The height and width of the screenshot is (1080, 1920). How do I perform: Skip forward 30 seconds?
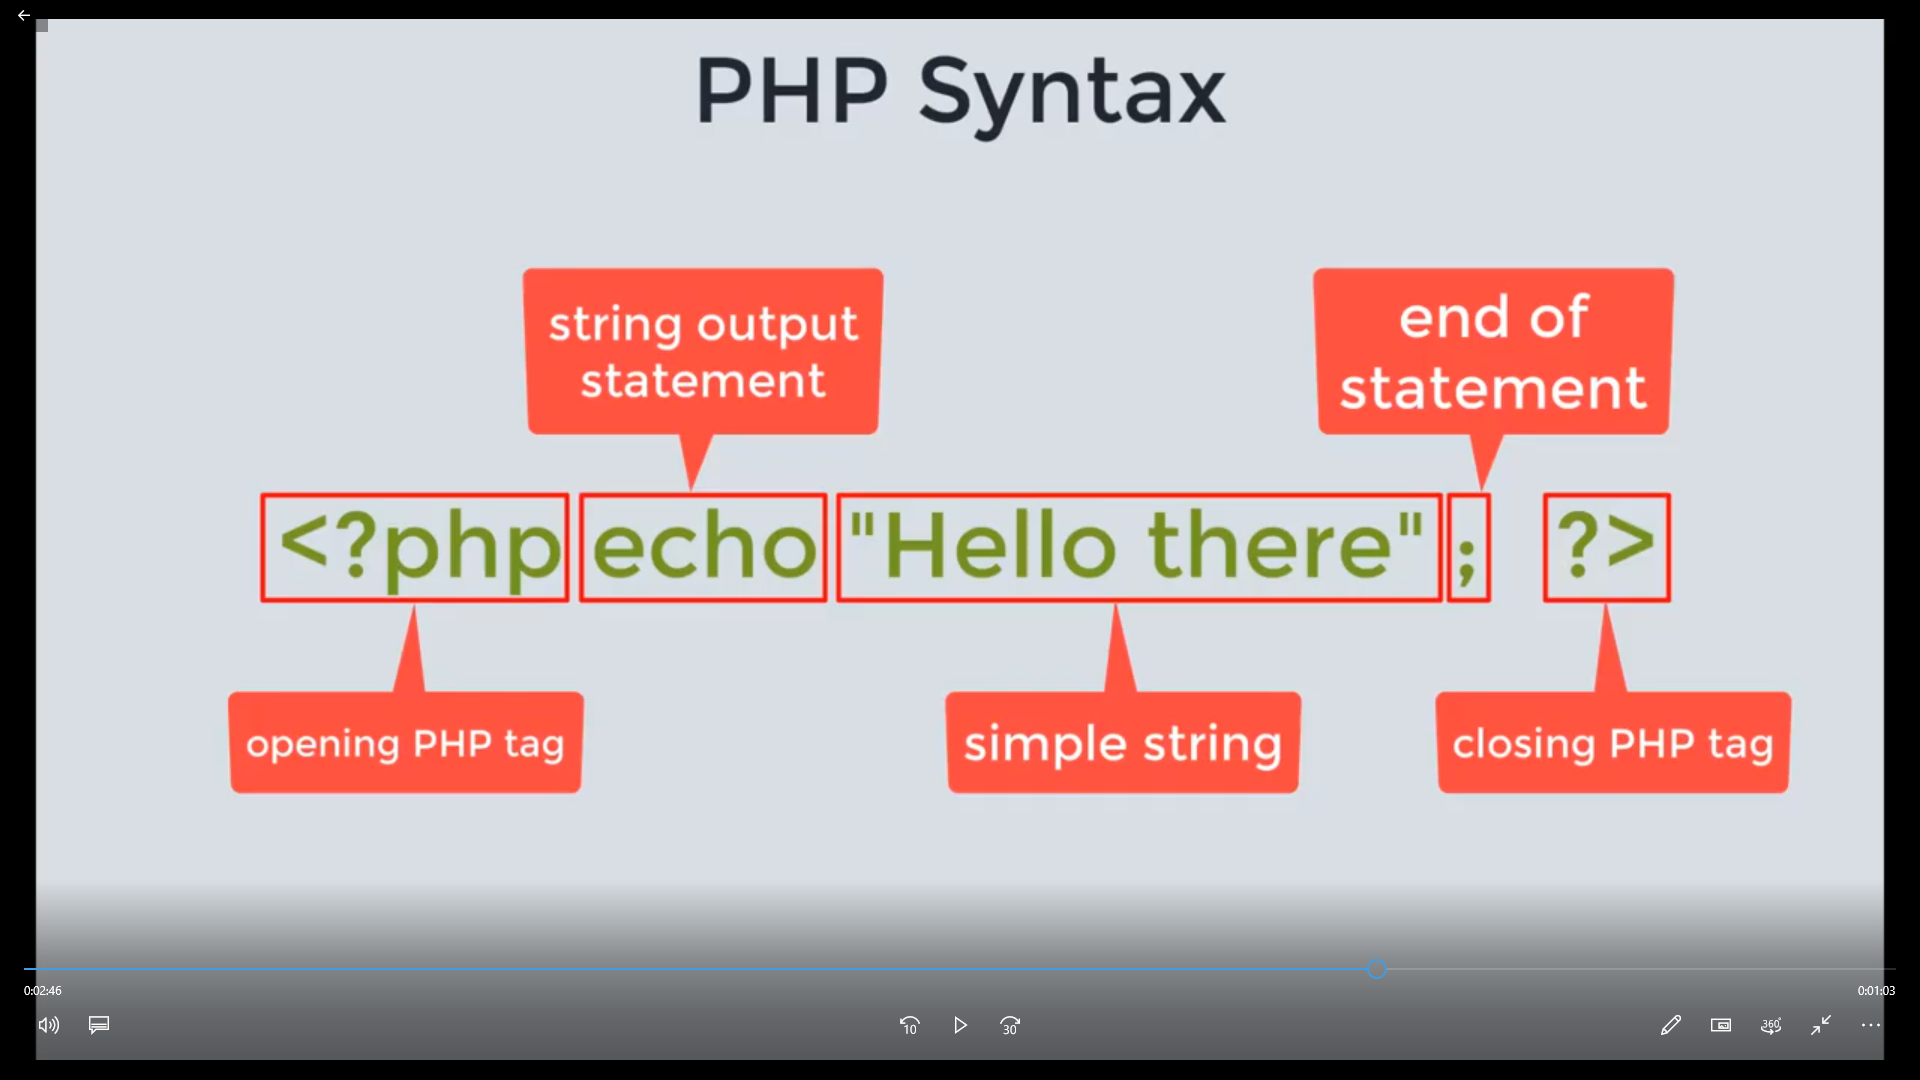click(x=1010, y=1025)
